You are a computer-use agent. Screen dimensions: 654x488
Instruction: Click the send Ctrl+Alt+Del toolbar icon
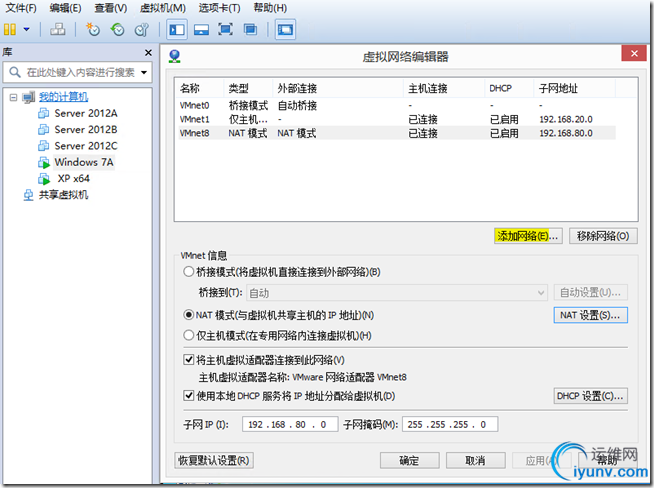[58, 29]
